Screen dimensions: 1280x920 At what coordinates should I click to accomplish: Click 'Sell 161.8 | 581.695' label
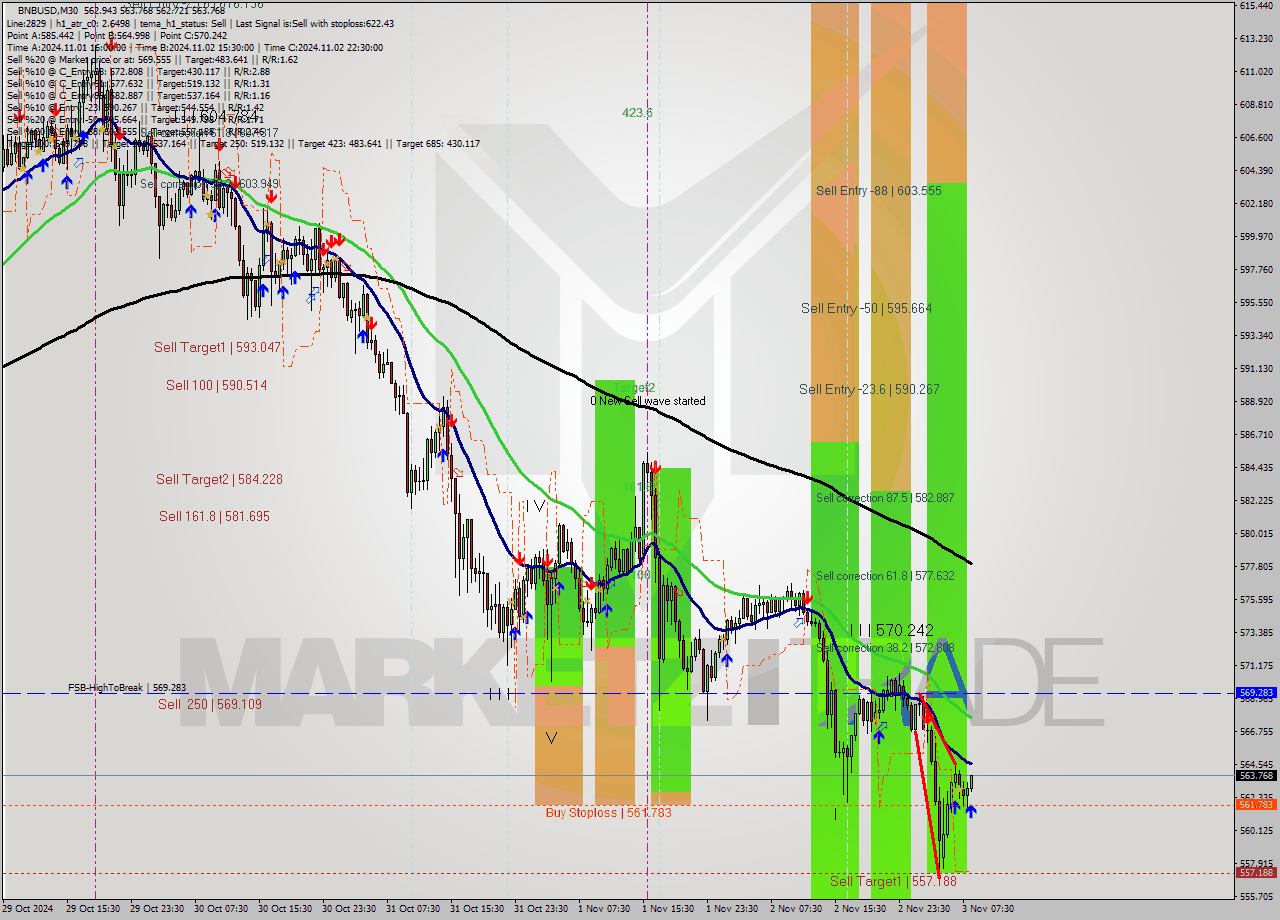[214, 516]
